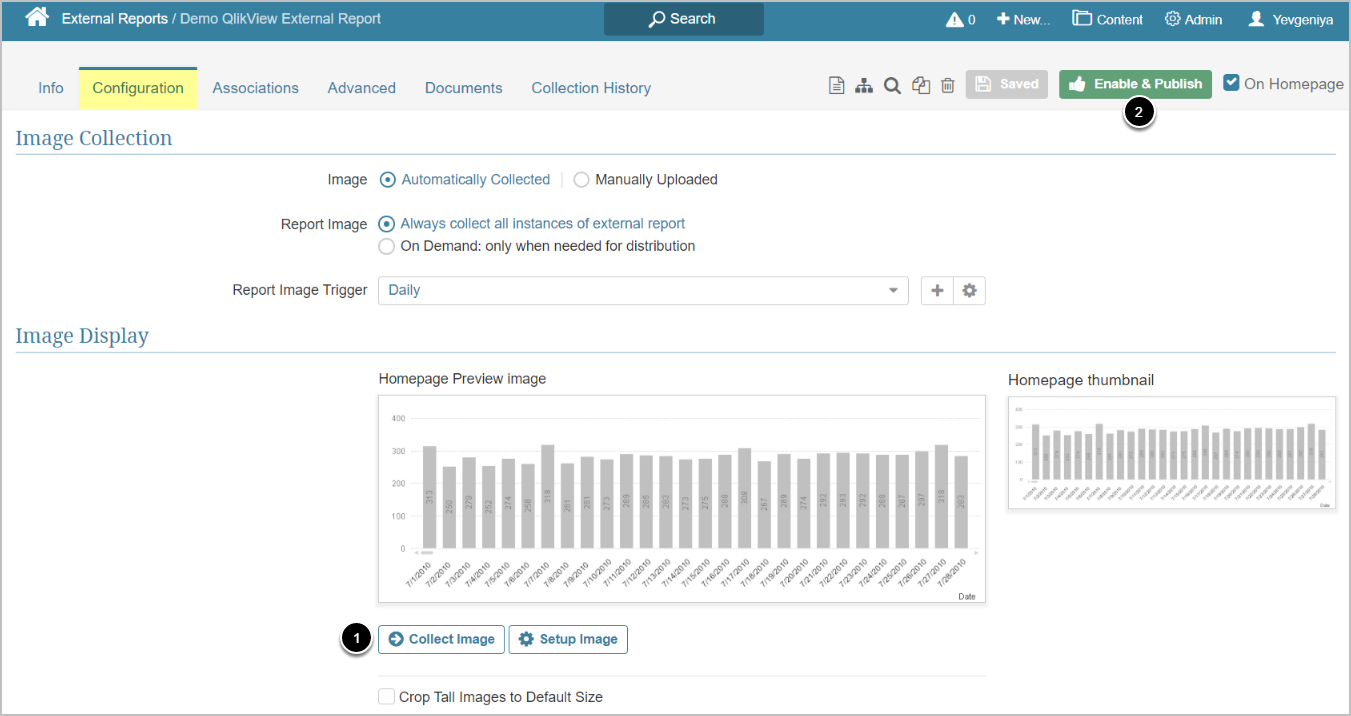Open the alerts warning triangle indicator
This screenshot has height=716, width=1351.
pyautogui.click(x=955, y=19)
